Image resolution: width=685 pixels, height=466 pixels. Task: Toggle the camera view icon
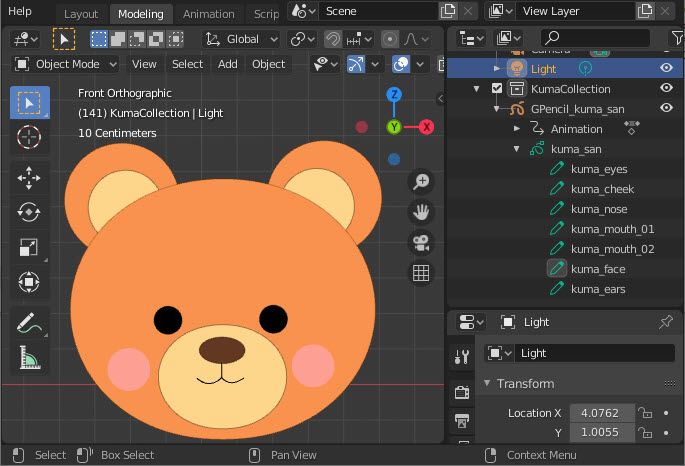[421, 243]
